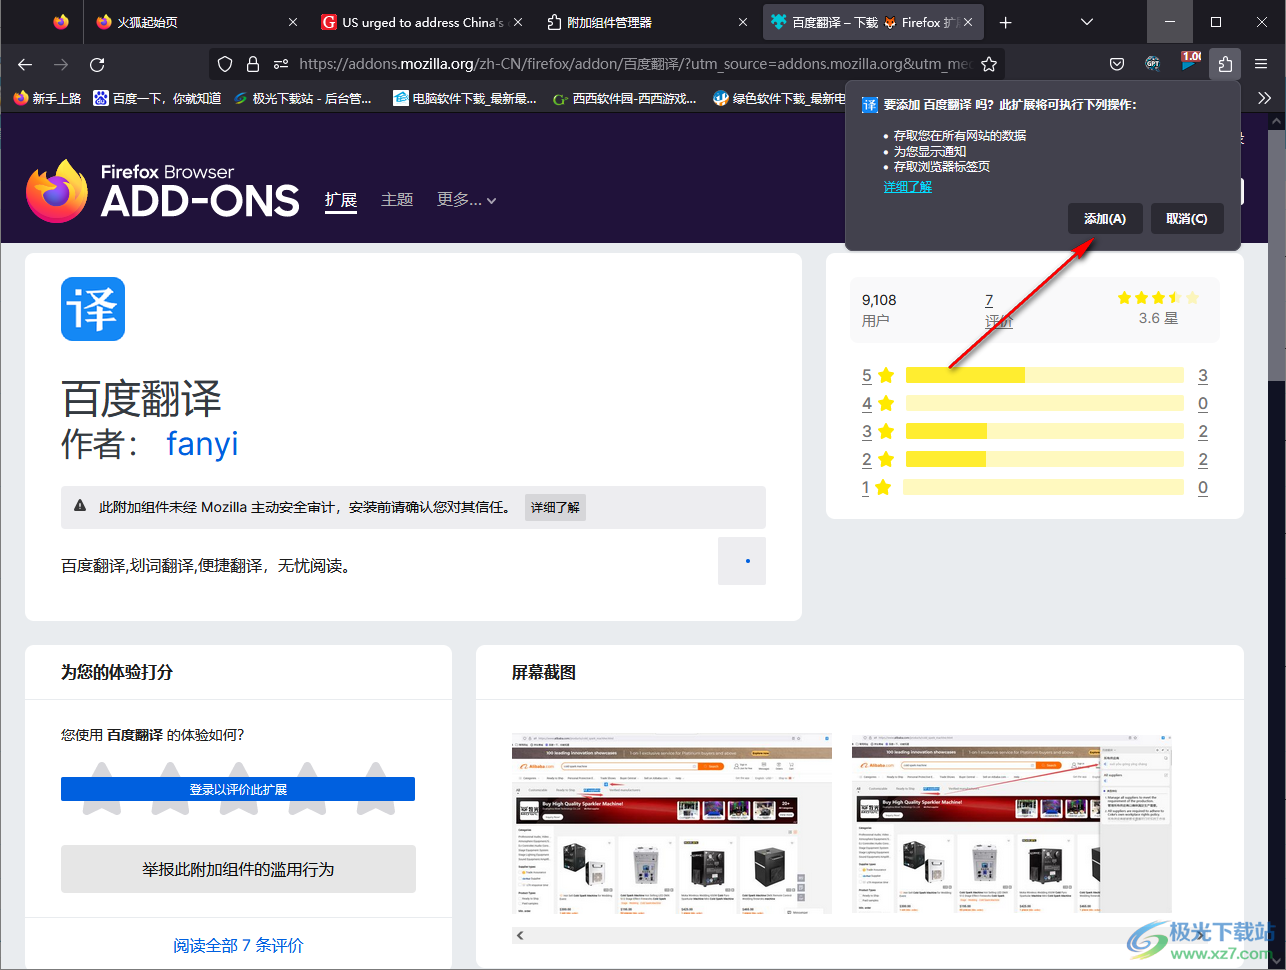The height and width of the screenshot is (970, 1286).
Task: Click the 5-star row star icon
Action: 886,376
